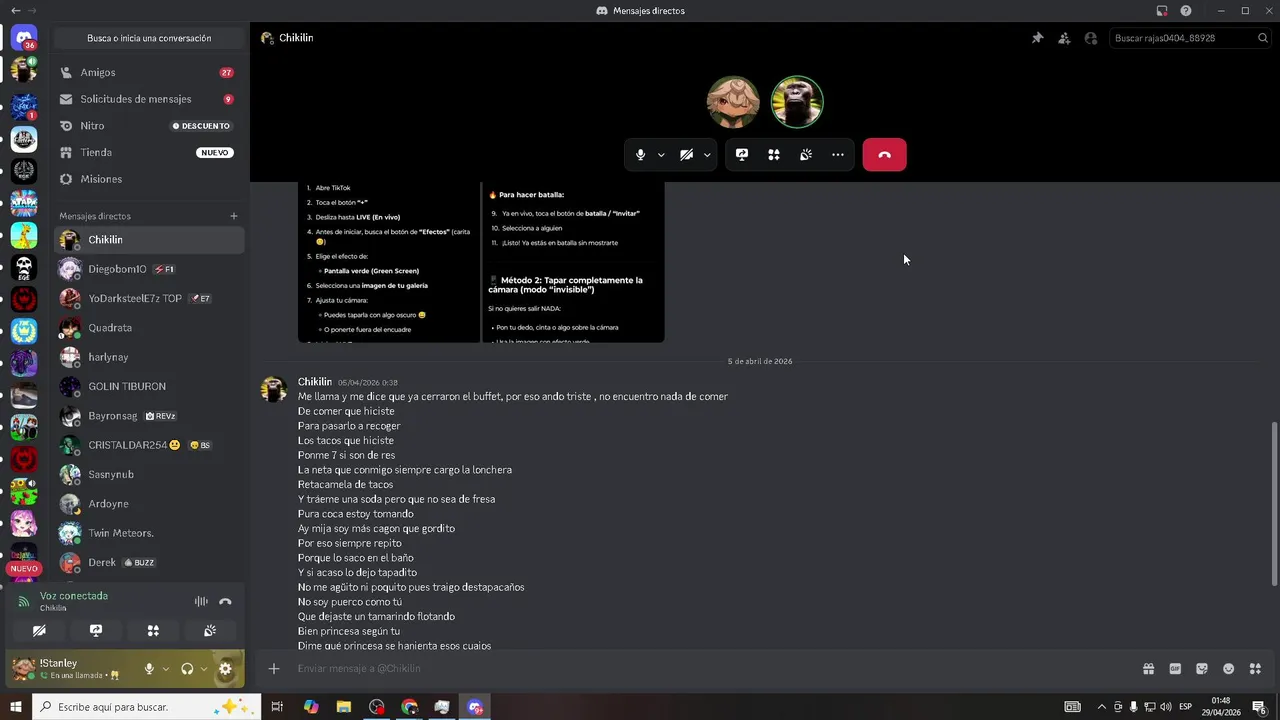Open the Nitro page
The width and height of the screenshot is (1280, 720).
click(149, 126)
